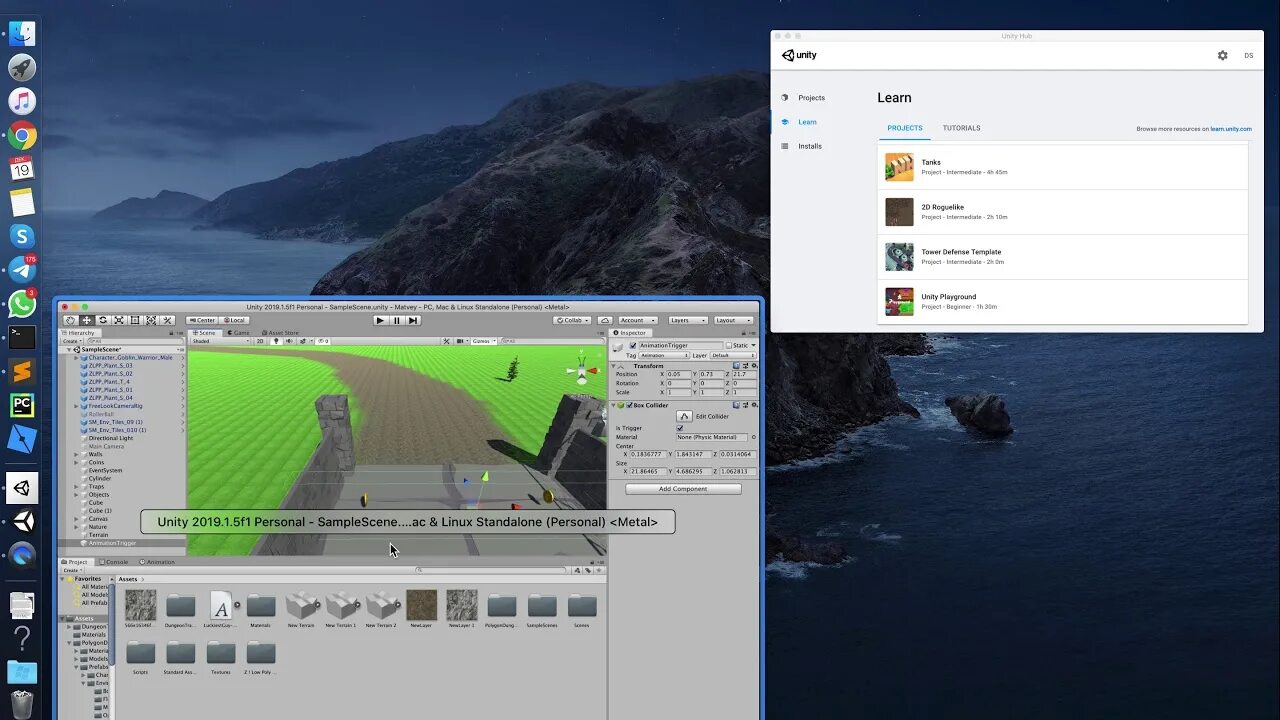Toggle AnimationTrigger active checkbox
The width and height of the screenshot is (1280, 720).
pyautogui.click(x=633, y=345)
